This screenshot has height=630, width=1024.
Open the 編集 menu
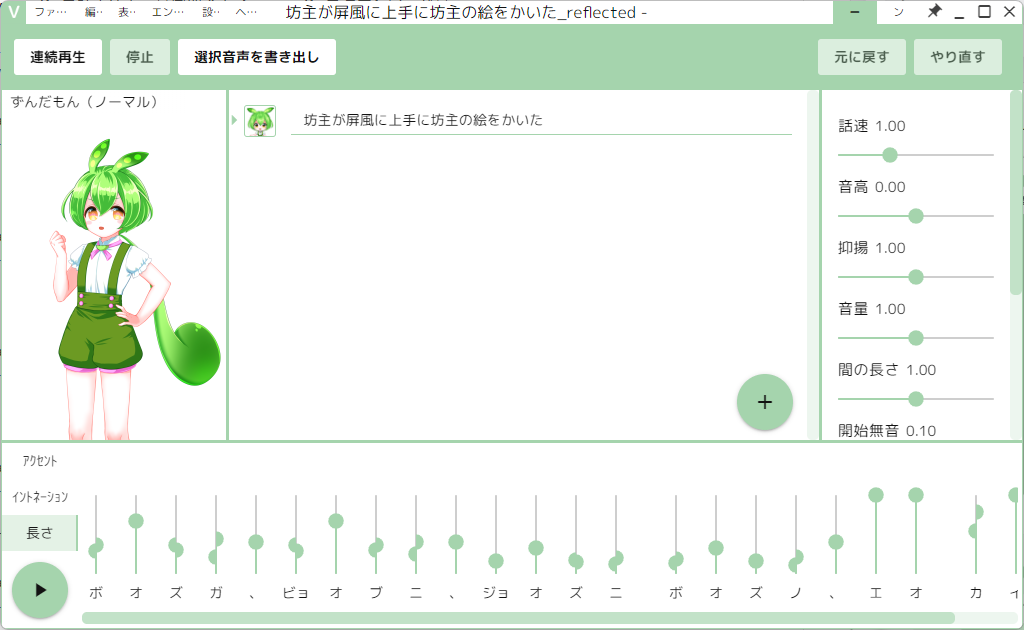click(x=93, y=12)
